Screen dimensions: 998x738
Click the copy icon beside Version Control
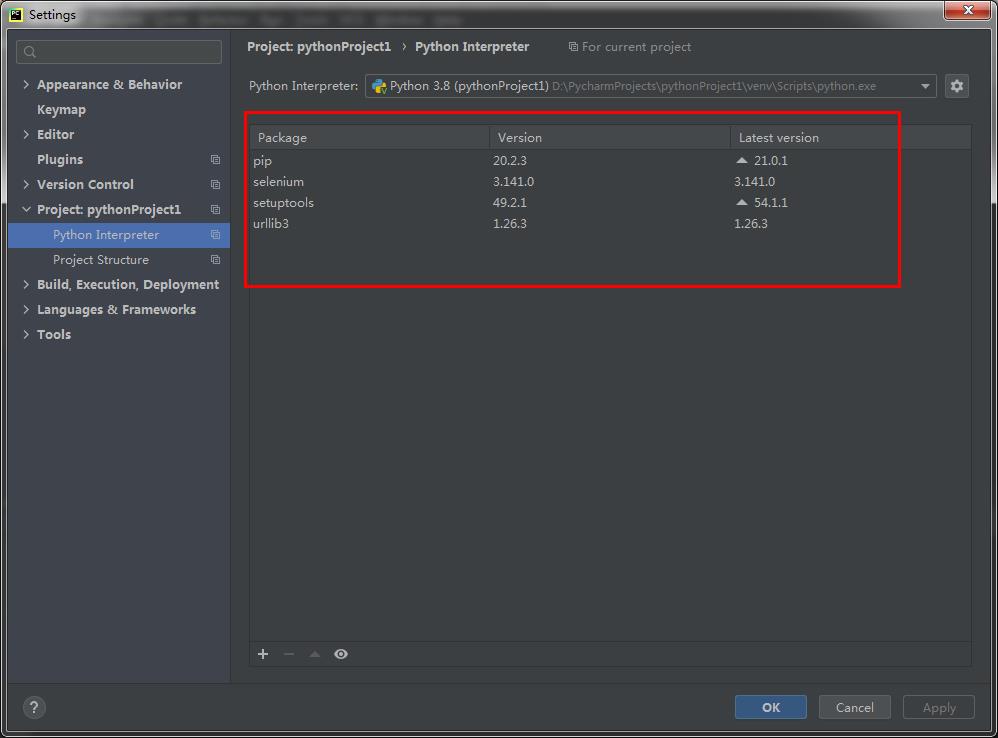click(216, 184)
